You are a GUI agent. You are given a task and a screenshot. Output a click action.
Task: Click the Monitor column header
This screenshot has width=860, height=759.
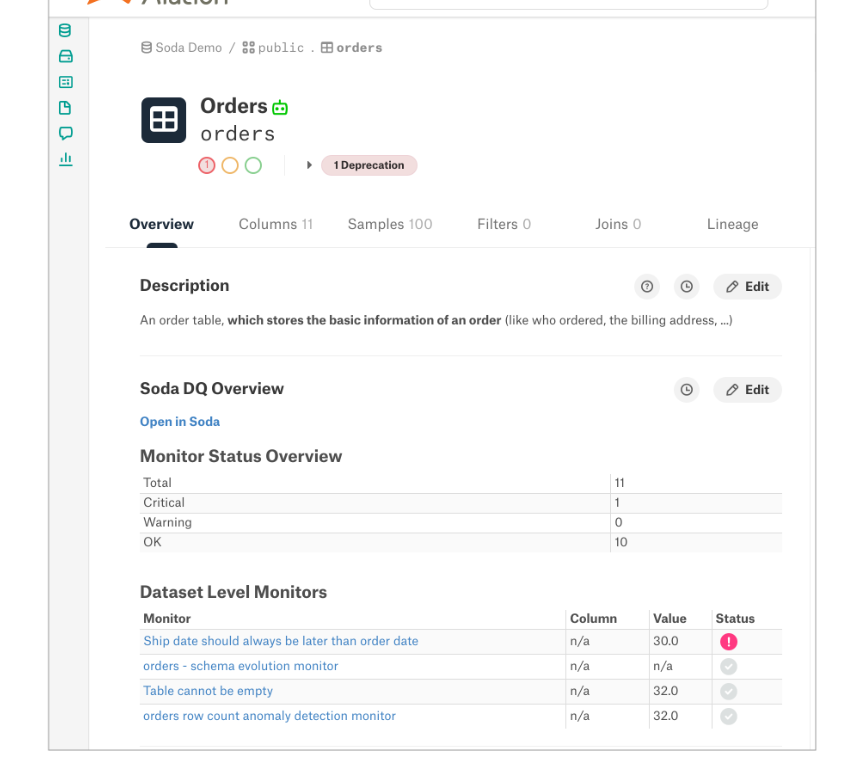(x=167, y=619)
